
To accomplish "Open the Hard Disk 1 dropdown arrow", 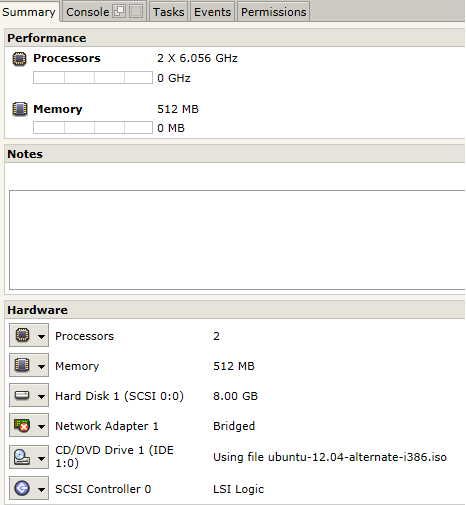I will [41, 397].
